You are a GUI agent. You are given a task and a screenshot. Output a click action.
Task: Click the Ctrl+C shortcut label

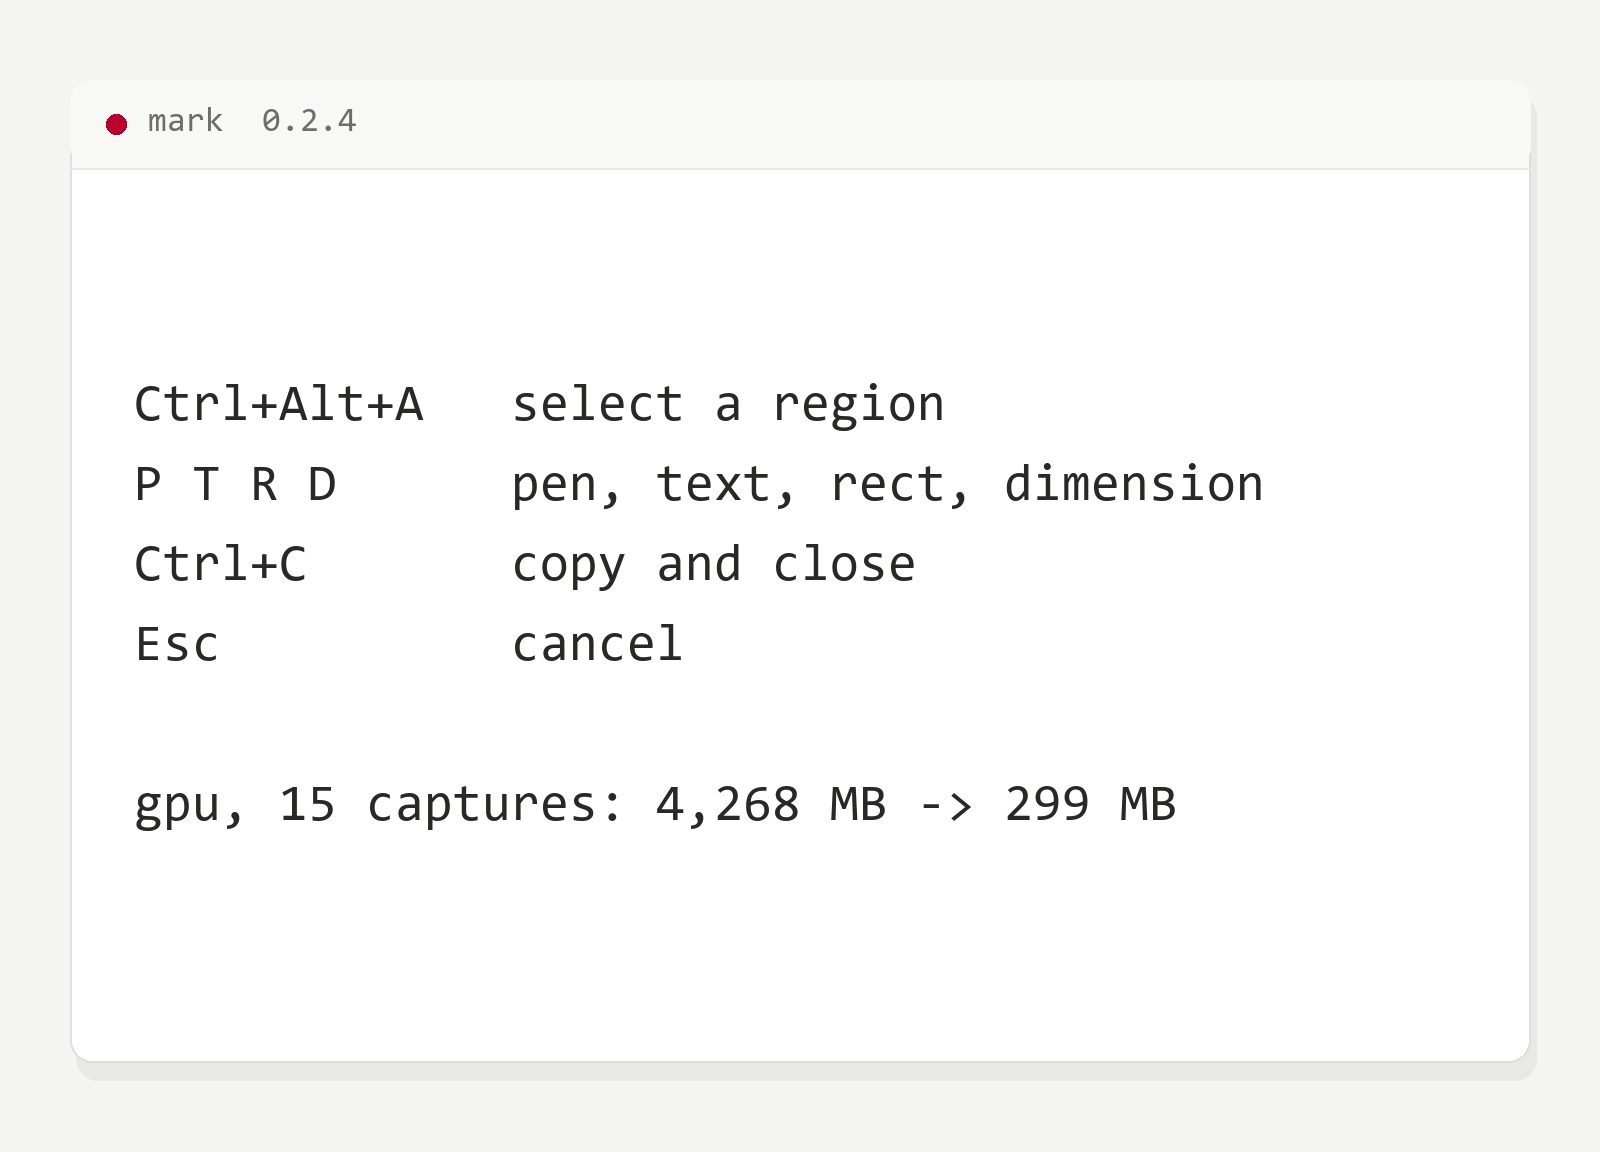tap(221, 564)
